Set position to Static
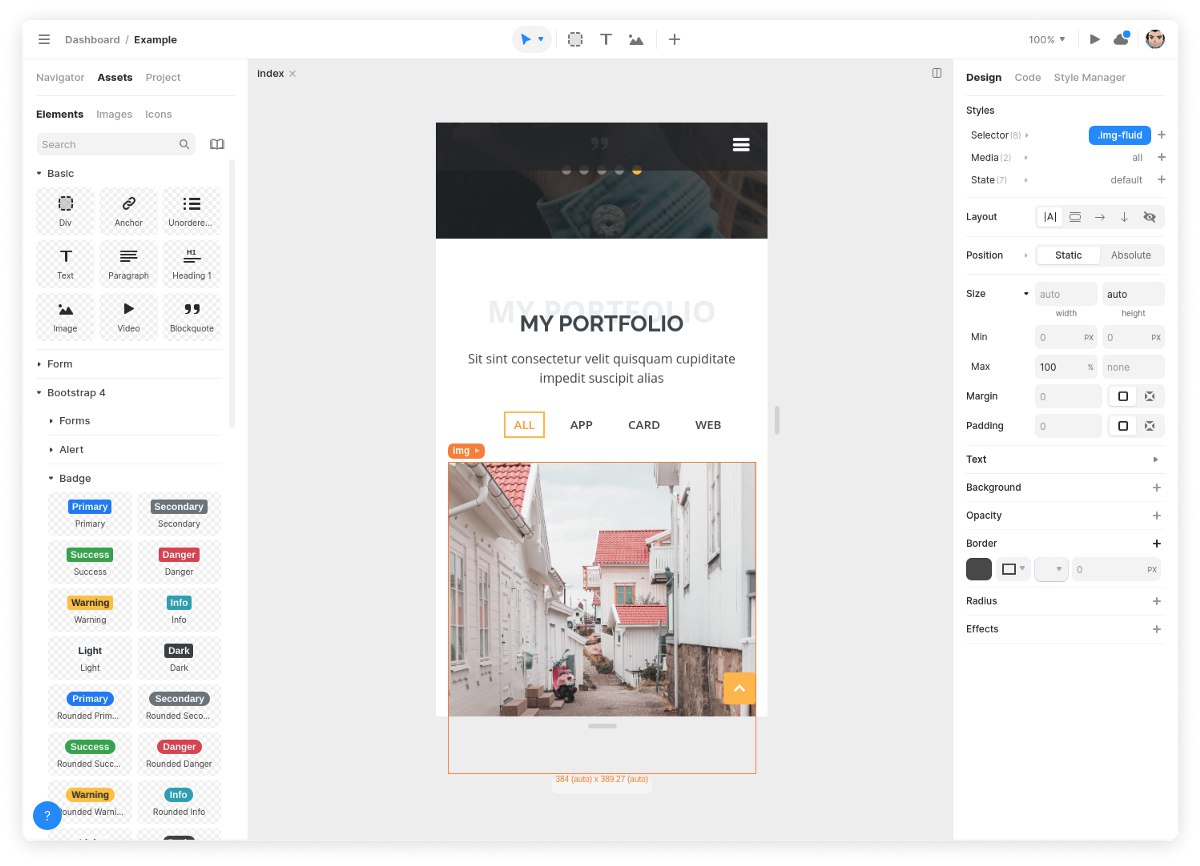The height and width of the screenshot is (866, 1200). (x=1068, y=255)
